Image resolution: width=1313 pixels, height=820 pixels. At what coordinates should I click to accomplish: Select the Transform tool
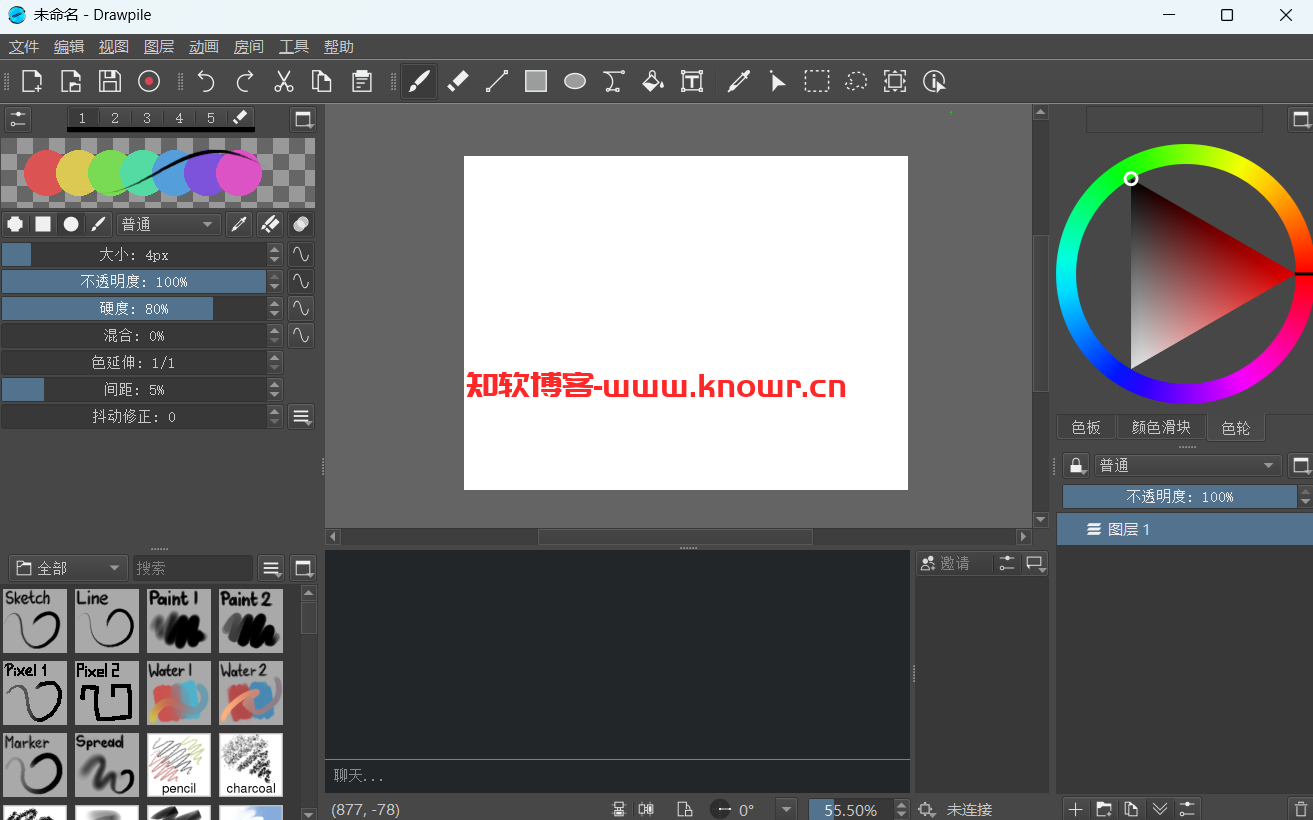[895, 82]
